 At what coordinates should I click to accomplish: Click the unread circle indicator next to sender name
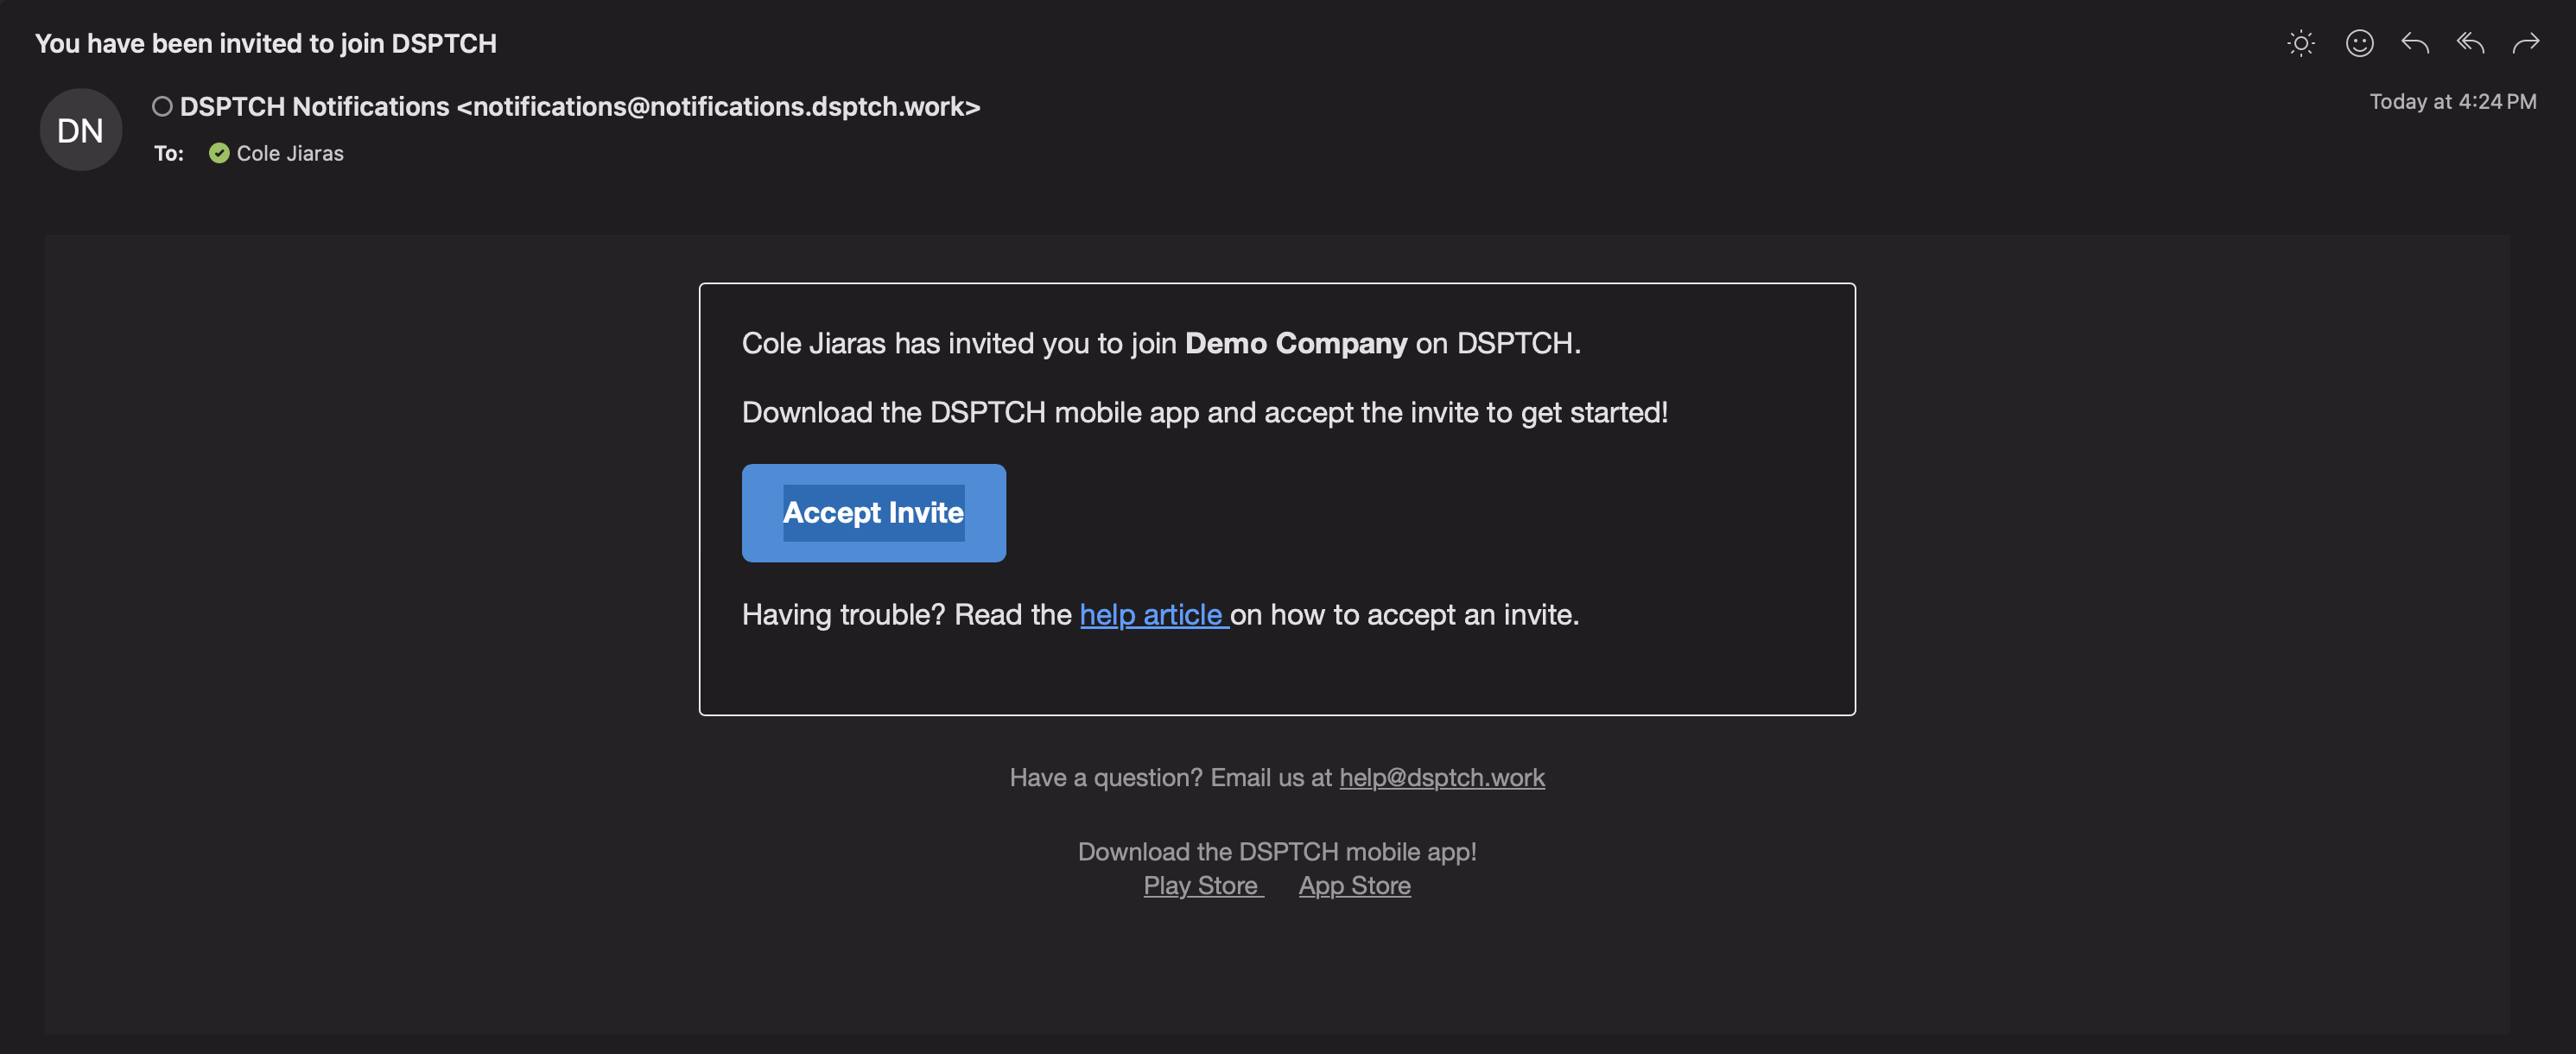(x=162, y=106)
